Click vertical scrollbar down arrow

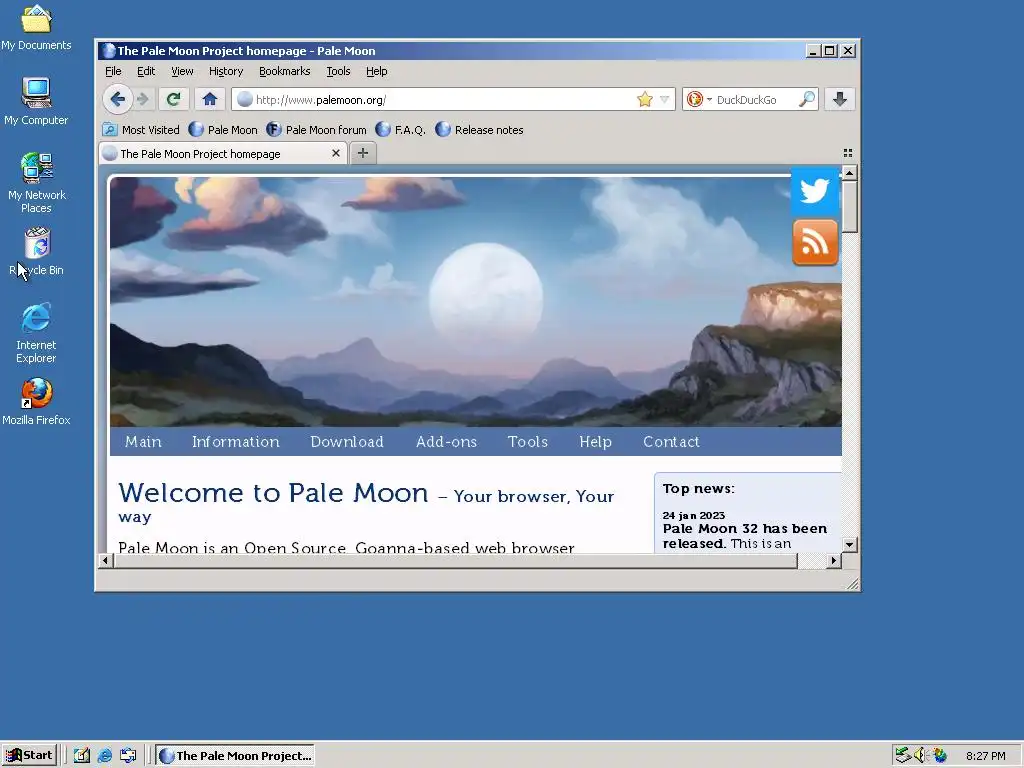click(849, 544)
